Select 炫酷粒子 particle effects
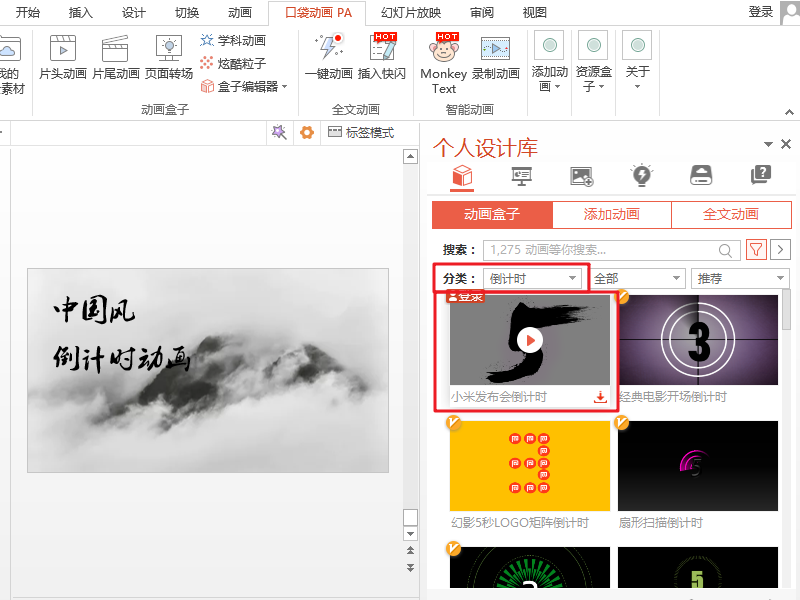The width and height of the screenshot is (800, 600). [x=233, y=63]
